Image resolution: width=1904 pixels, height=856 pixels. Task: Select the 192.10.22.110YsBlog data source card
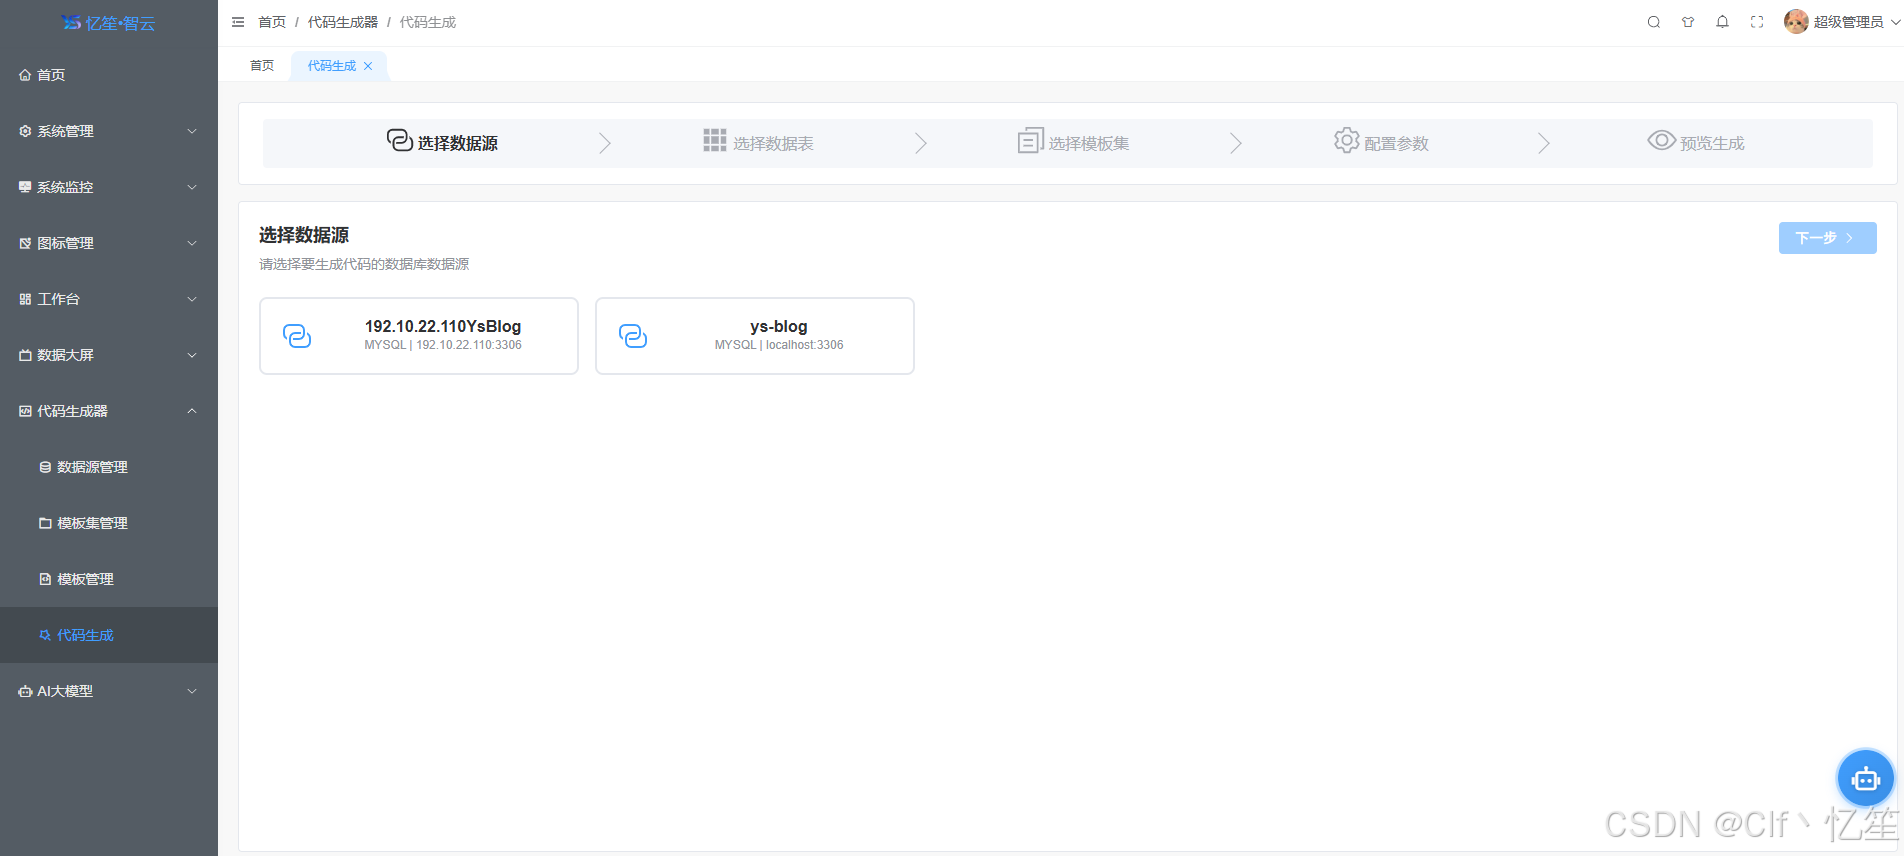pyautogui.click(x=419, y=336)
